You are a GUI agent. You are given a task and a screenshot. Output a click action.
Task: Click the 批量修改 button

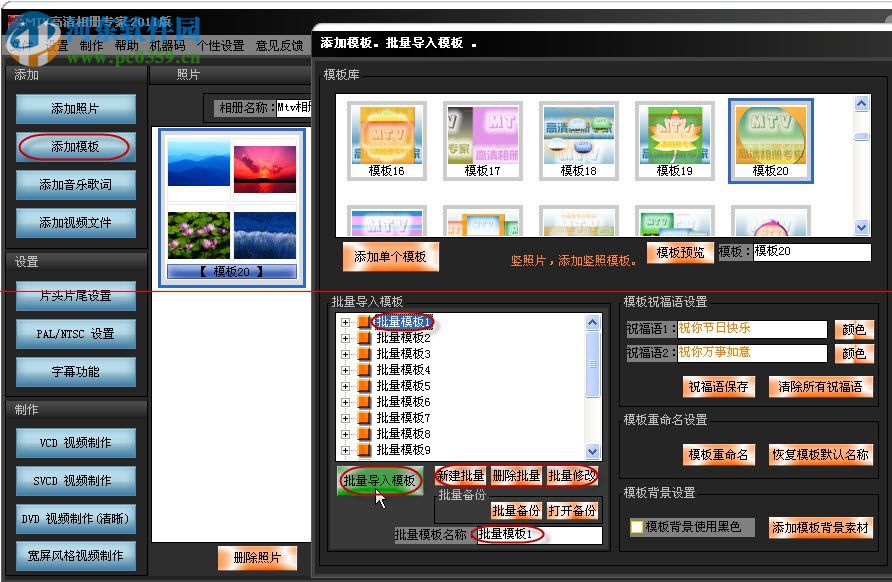(x=572, y=476)
